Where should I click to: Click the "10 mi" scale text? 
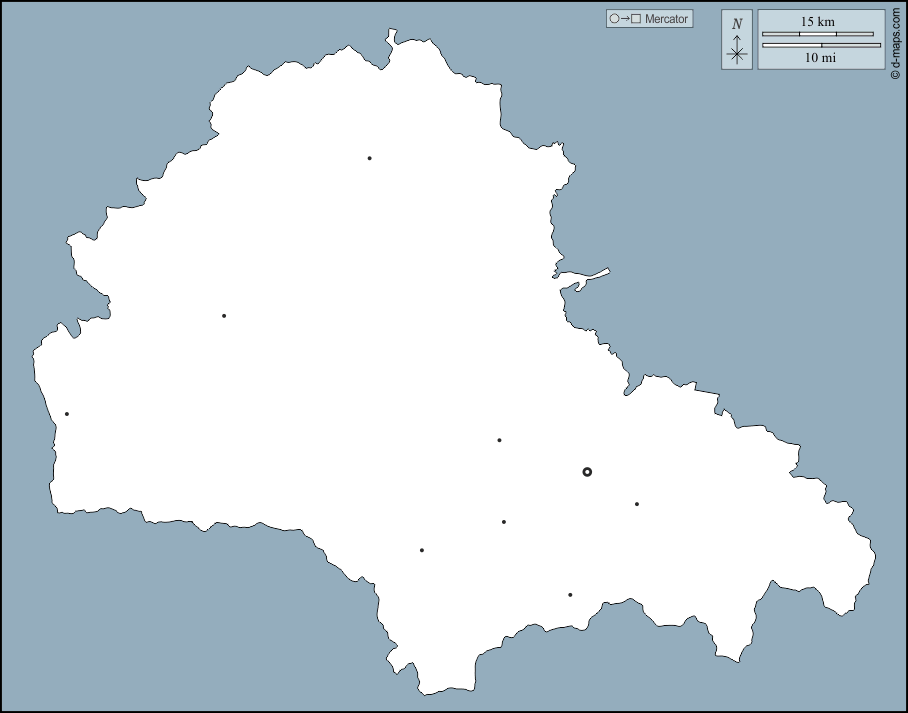pos(820,58)
